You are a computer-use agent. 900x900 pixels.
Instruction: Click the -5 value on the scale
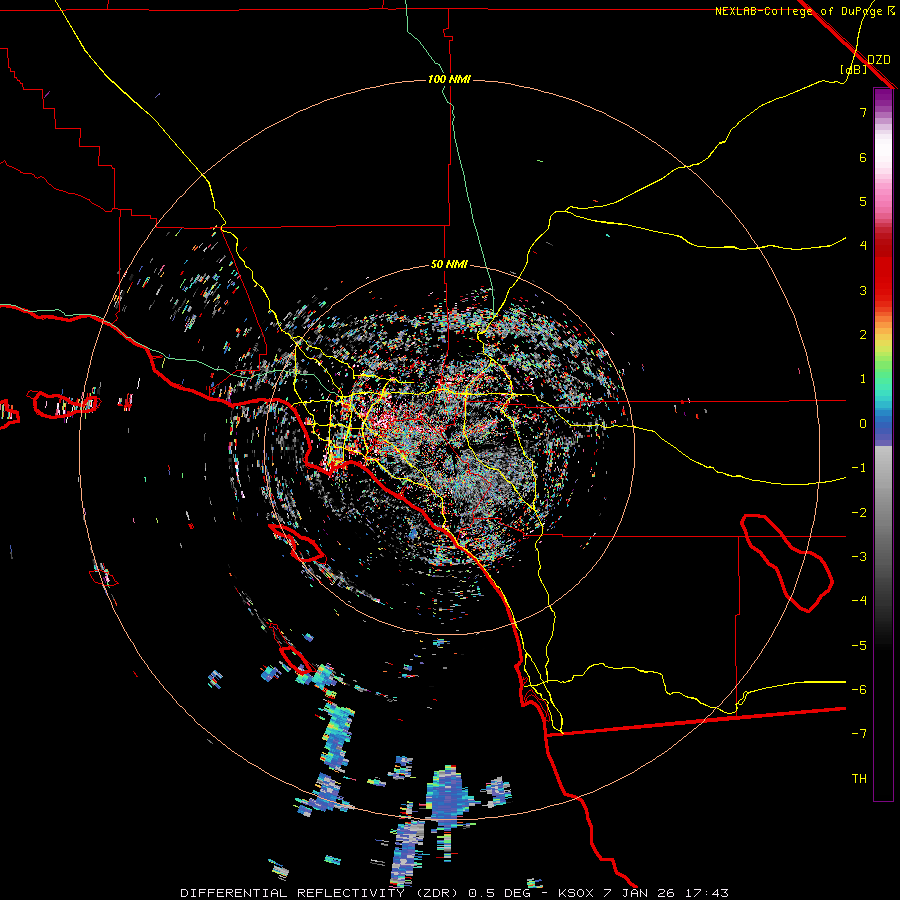click(x=859, y=646)
